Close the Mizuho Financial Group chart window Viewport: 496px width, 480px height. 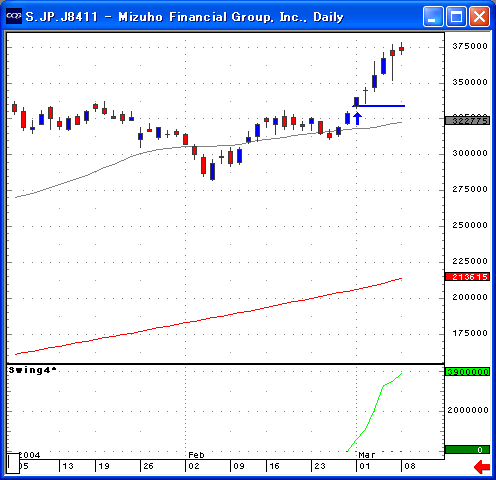pos(479,16)
